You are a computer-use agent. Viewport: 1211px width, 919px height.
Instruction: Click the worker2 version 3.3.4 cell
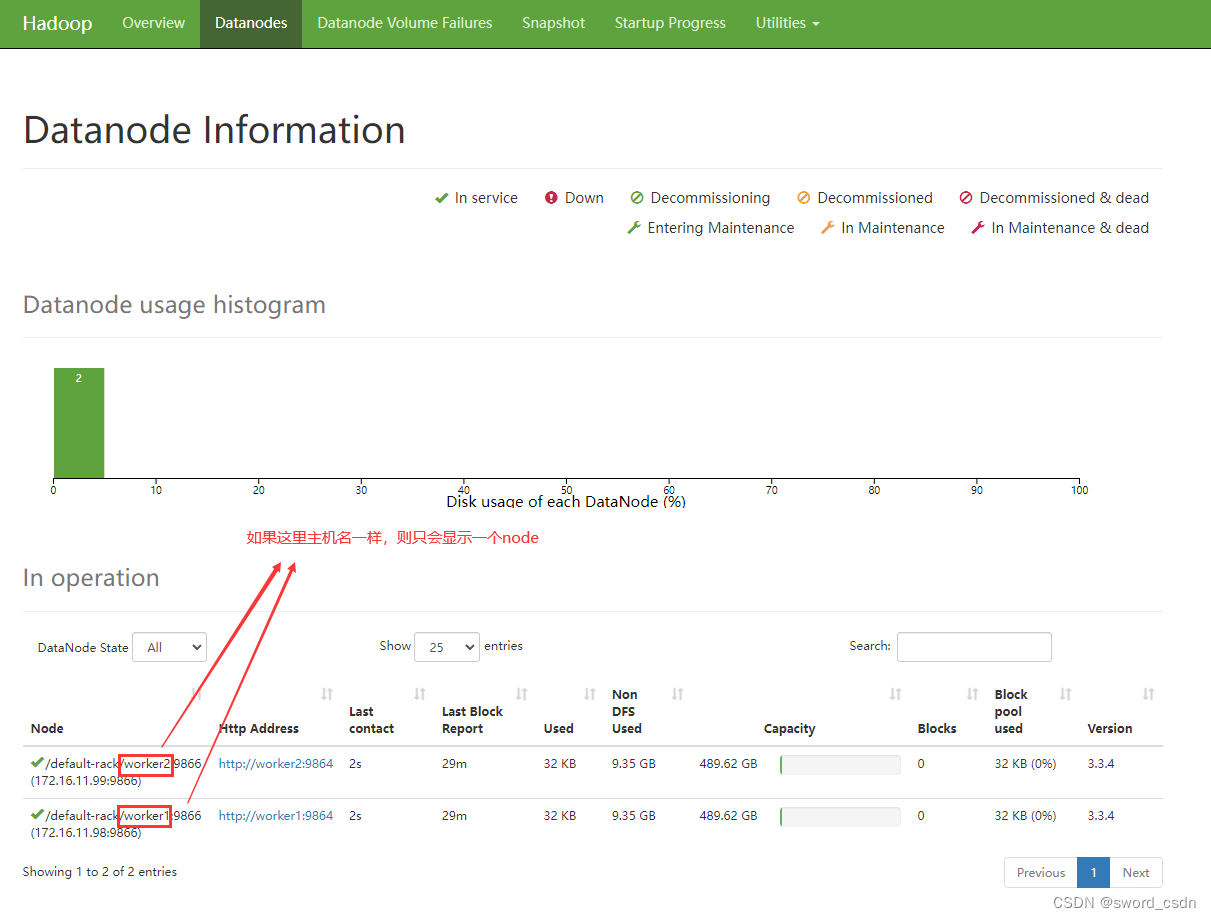point(1101,764)
